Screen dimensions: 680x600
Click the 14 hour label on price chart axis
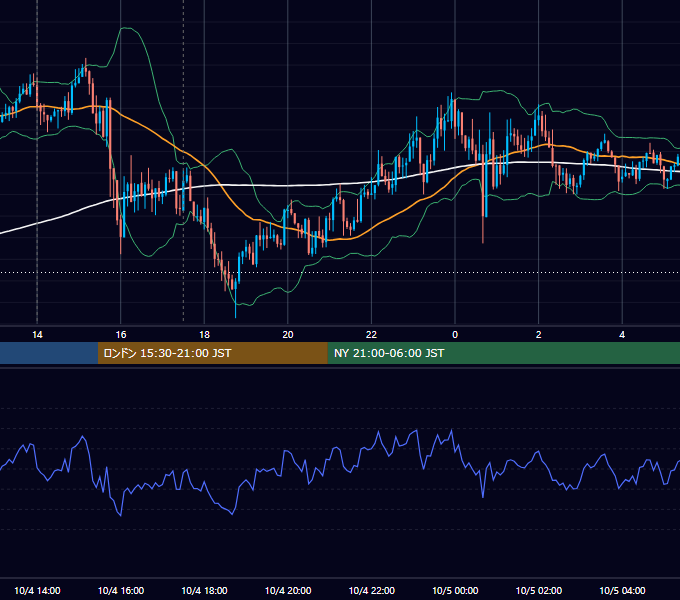37,335
